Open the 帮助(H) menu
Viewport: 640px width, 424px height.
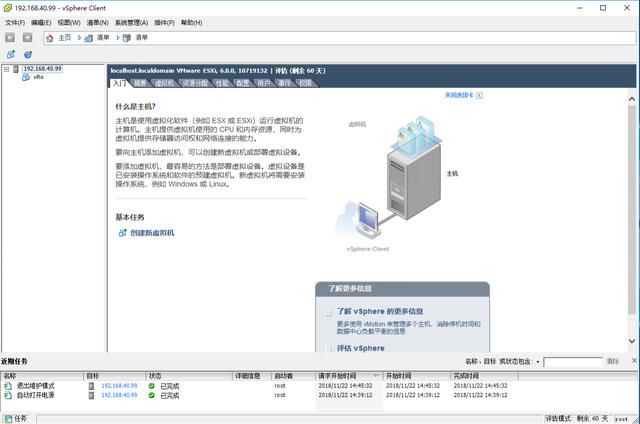coord(191,22)
